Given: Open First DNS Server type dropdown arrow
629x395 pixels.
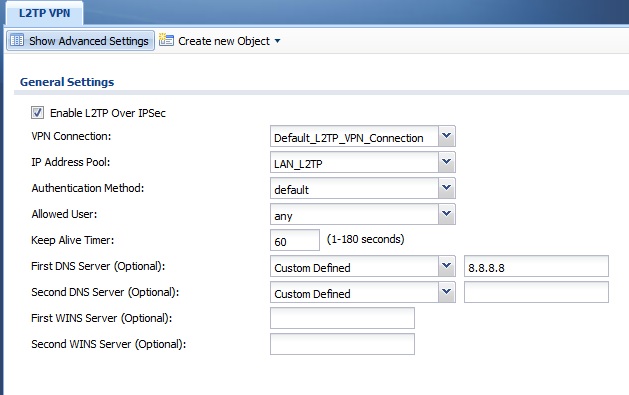Looking at the screenshot, I should click(446, 266).
